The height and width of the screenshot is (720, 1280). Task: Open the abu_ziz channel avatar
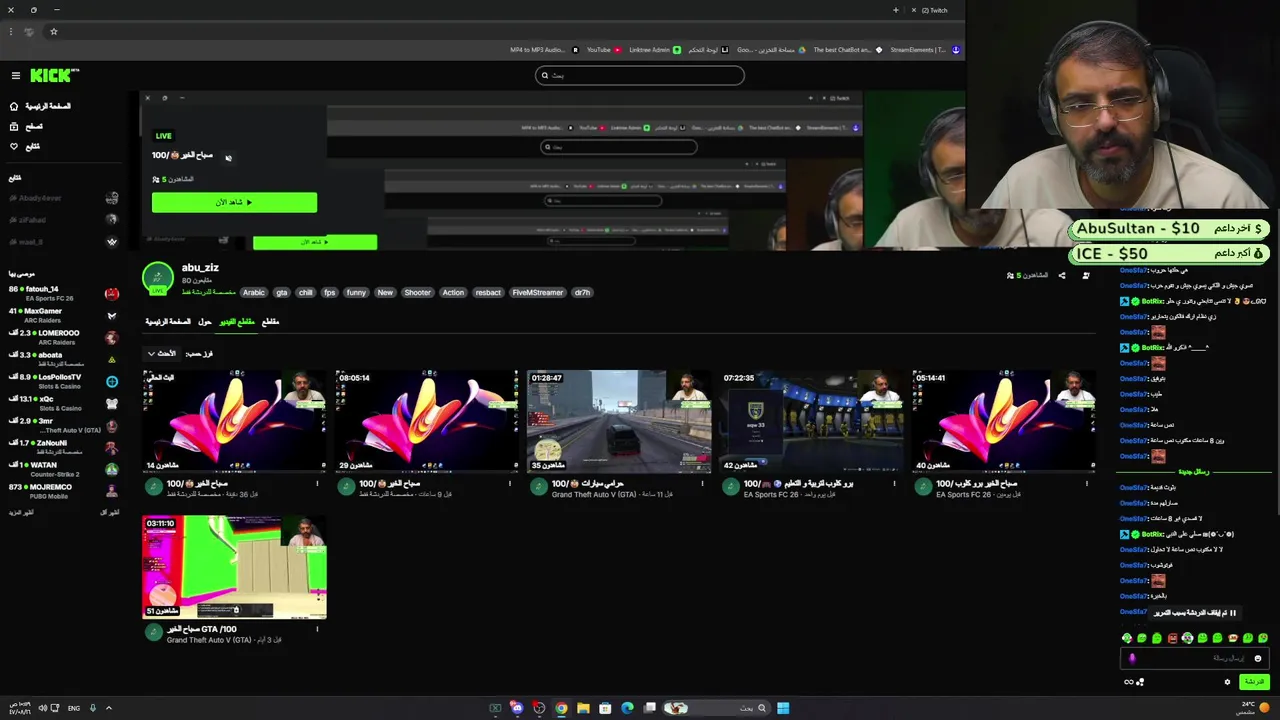[x=158, y=278]
